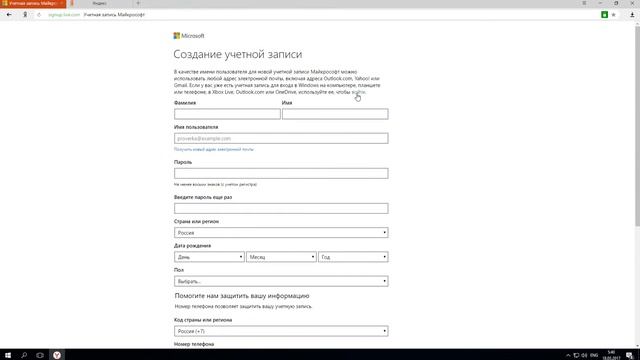Open the Windows Start menu
The width and height of the screenshot is (640, 360).
click(8, 355)
